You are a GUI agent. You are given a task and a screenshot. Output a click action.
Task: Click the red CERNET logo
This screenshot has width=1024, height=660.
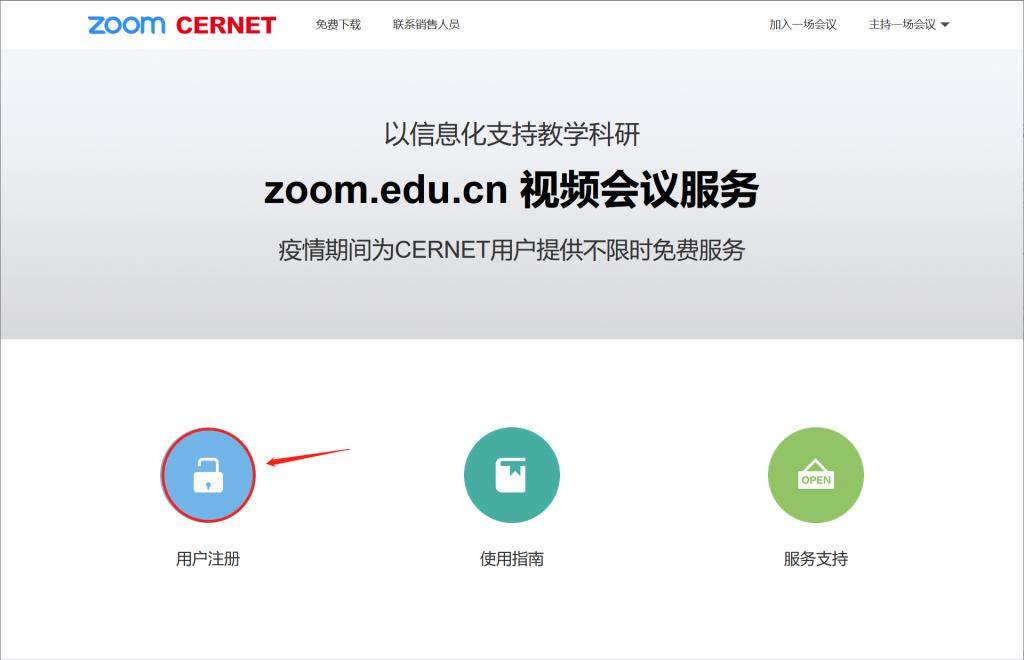[x=225, y=25]
